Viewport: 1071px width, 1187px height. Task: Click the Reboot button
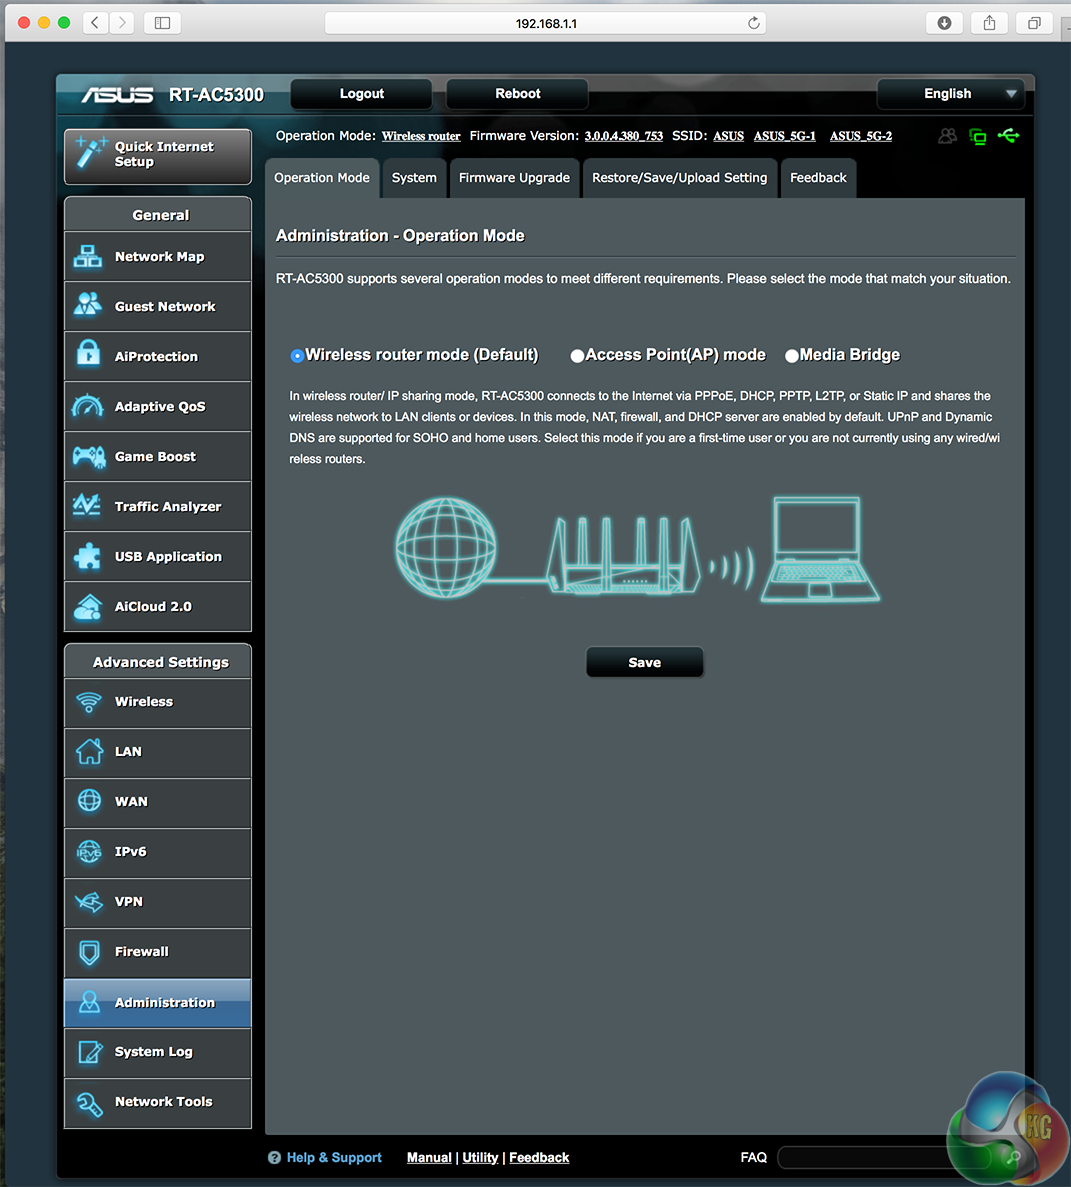518,94
